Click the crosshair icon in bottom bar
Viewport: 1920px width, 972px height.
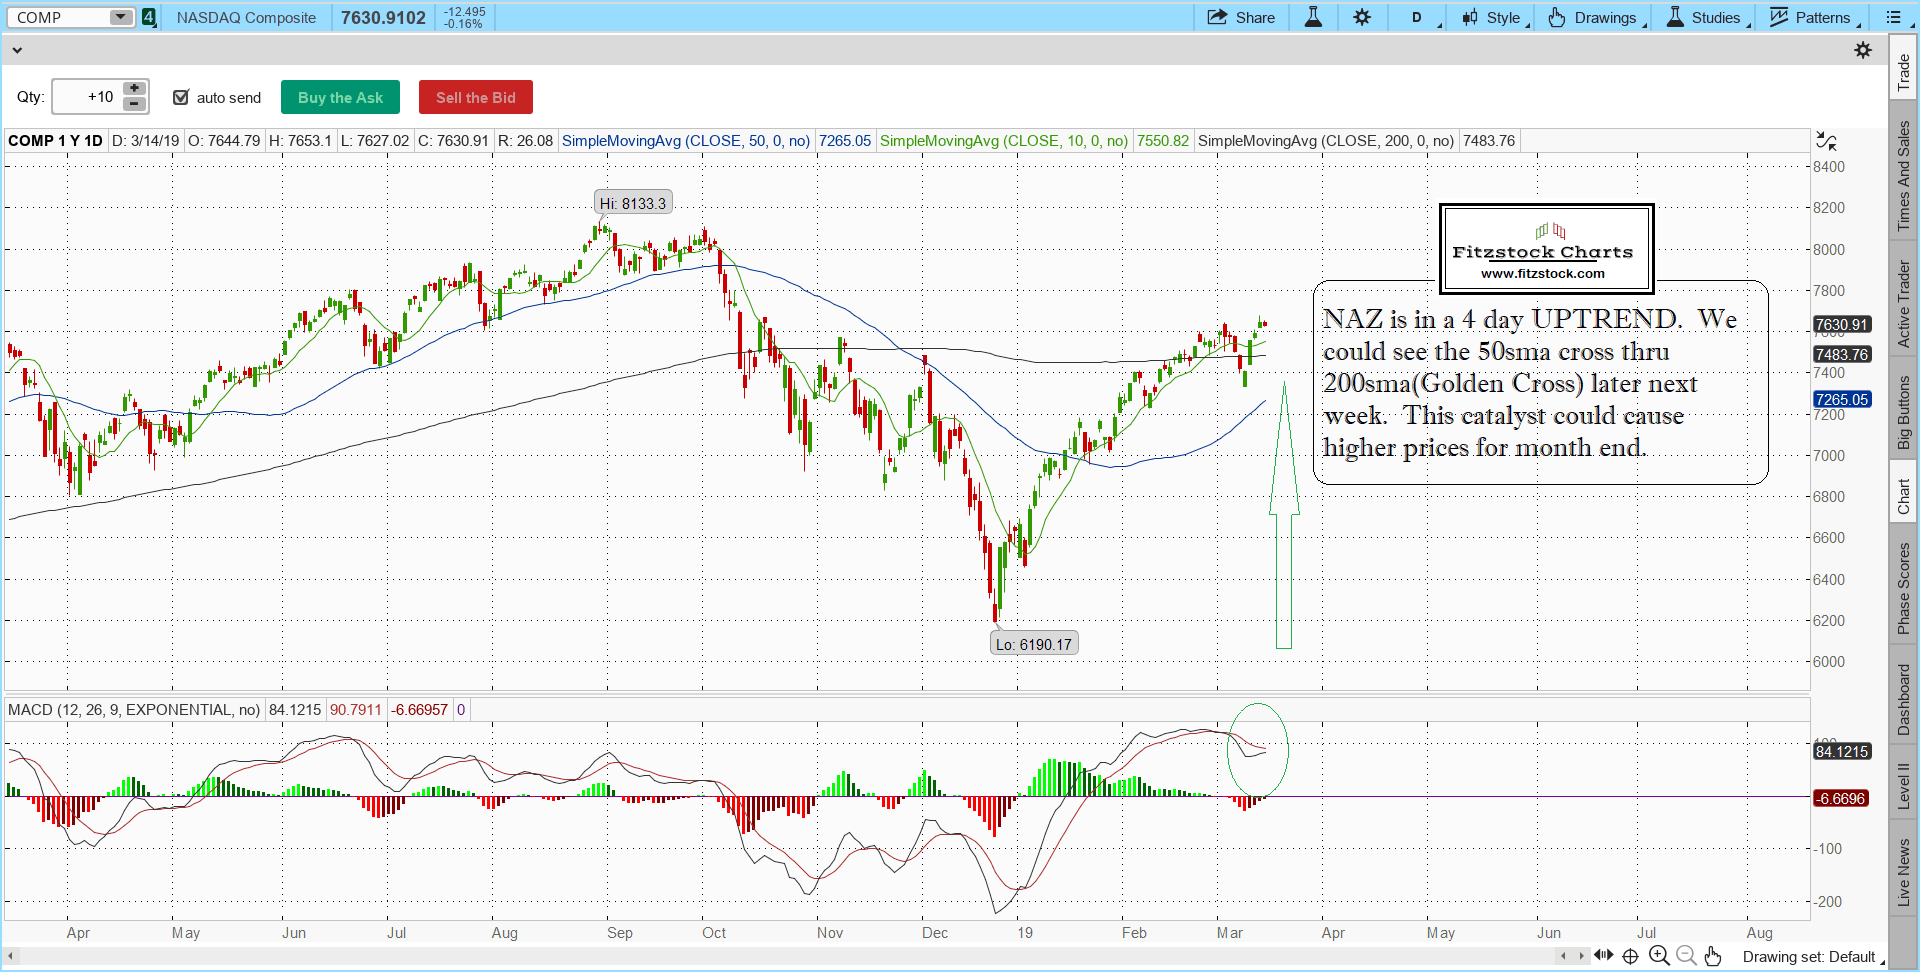click(1630, 956)
